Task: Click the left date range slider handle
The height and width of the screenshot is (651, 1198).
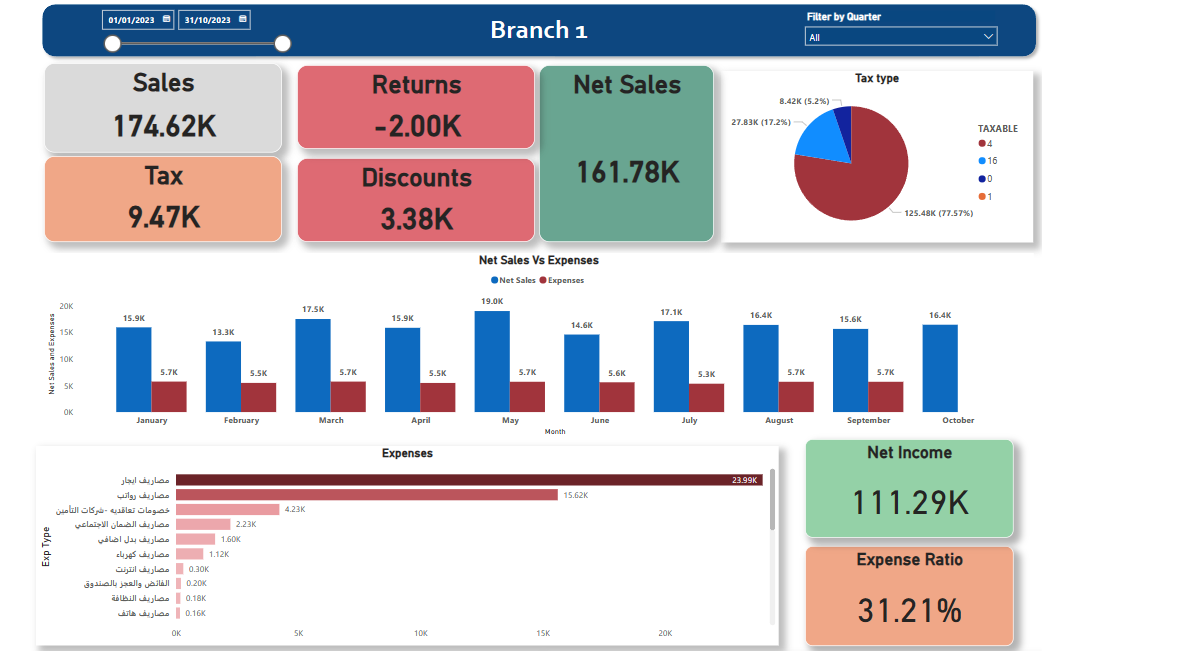Action: coord(113,43)
